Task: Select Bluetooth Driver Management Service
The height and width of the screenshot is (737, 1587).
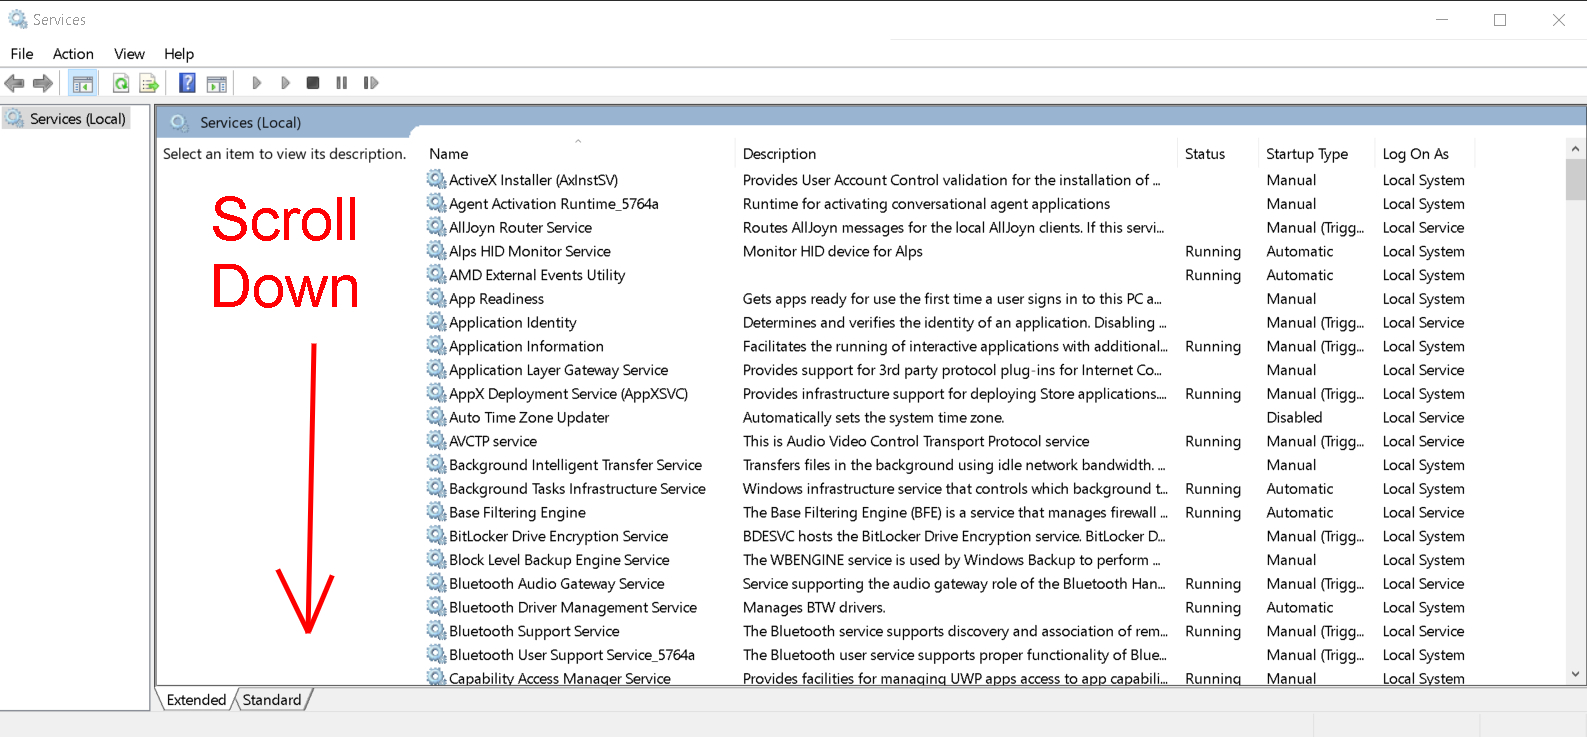Action: (573, 607)
